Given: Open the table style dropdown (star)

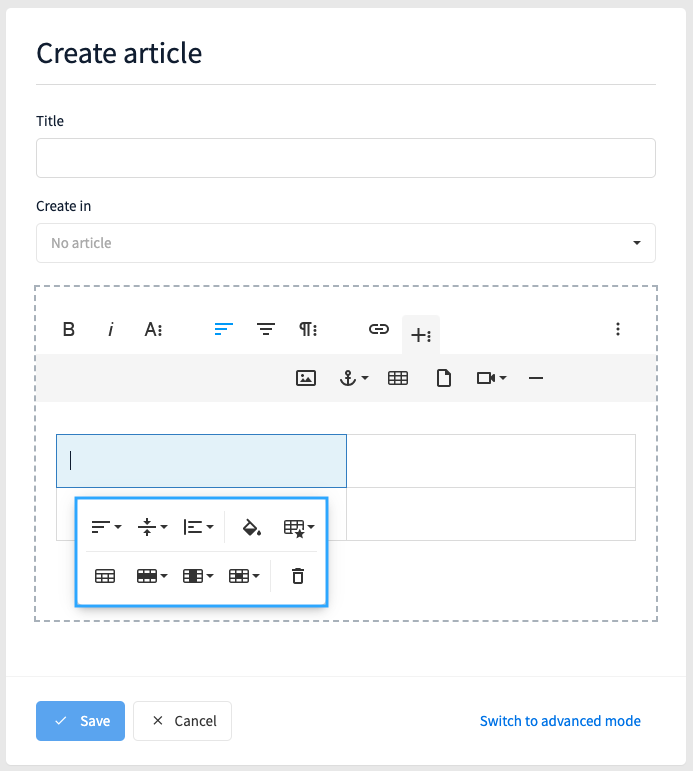Looking at the screenshot, I should click(x=299, y=527).
